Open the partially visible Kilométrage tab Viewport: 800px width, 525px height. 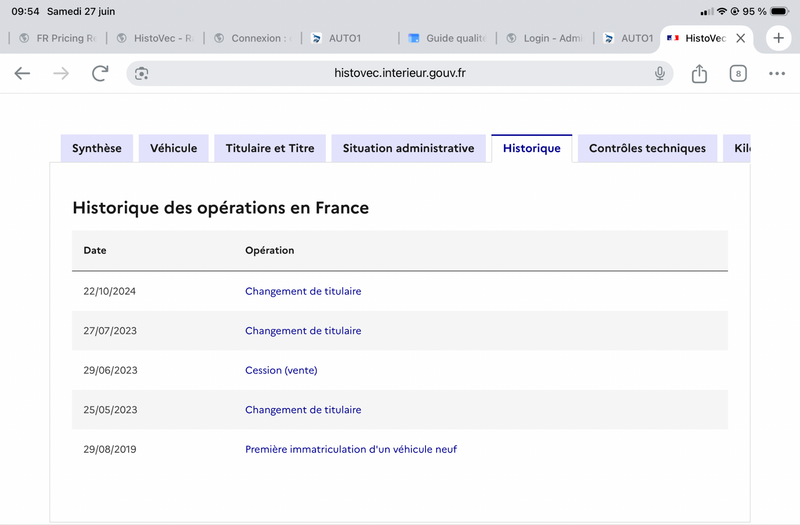coord(737,148)
